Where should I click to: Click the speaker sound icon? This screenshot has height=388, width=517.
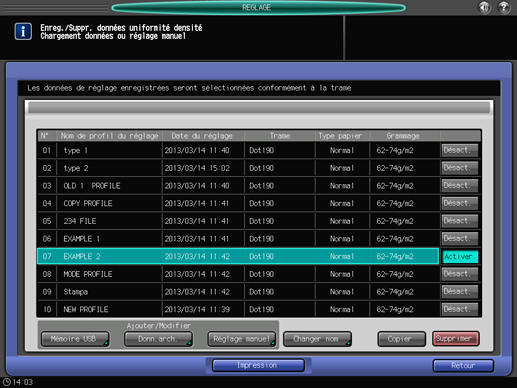(484, 7)
